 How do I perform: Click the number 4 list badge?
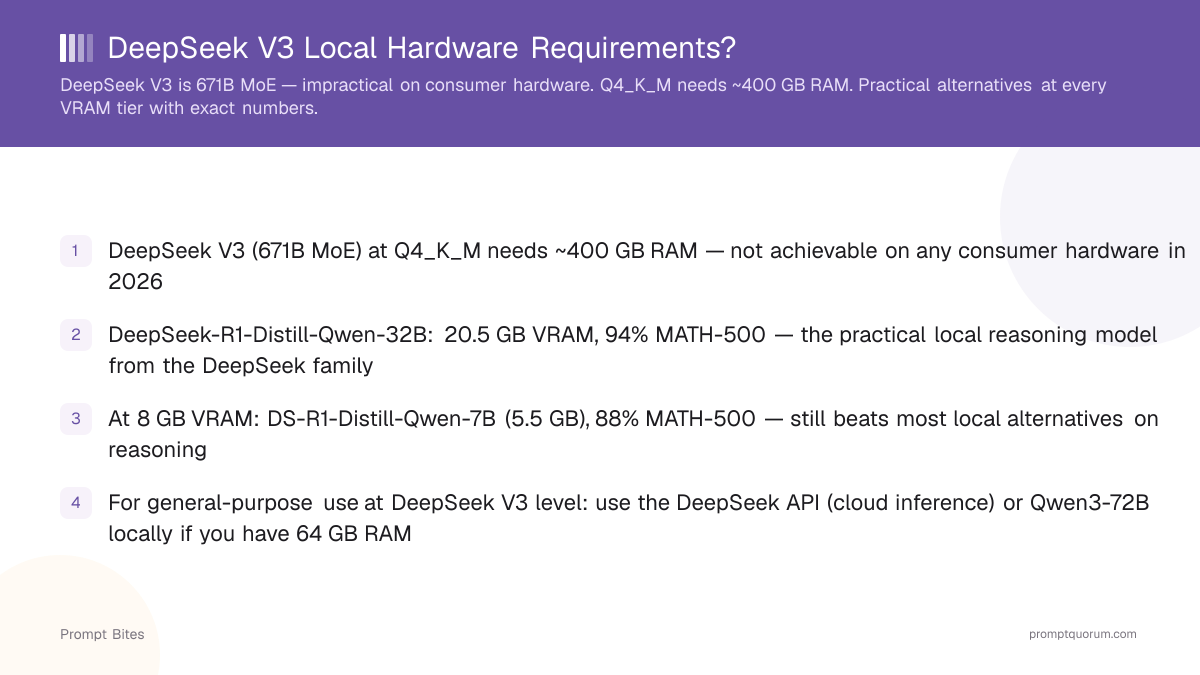(x=76, y=503)
